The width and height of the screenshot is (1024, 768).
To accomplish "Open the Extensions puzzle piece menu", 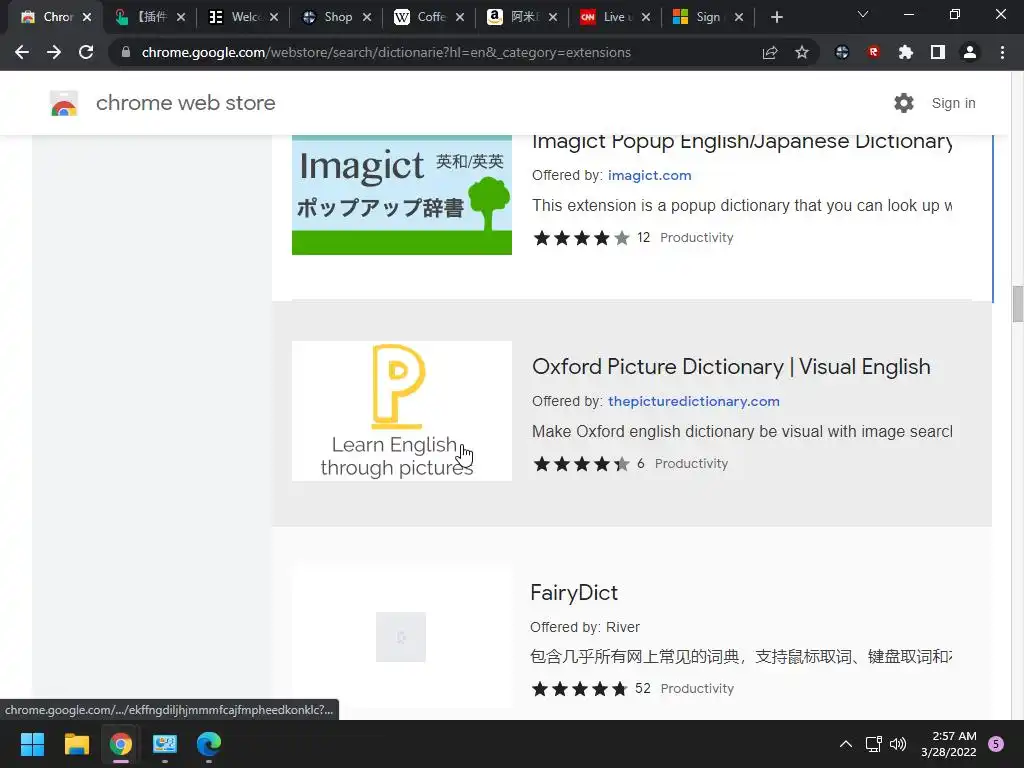I will tap(906, 52).
